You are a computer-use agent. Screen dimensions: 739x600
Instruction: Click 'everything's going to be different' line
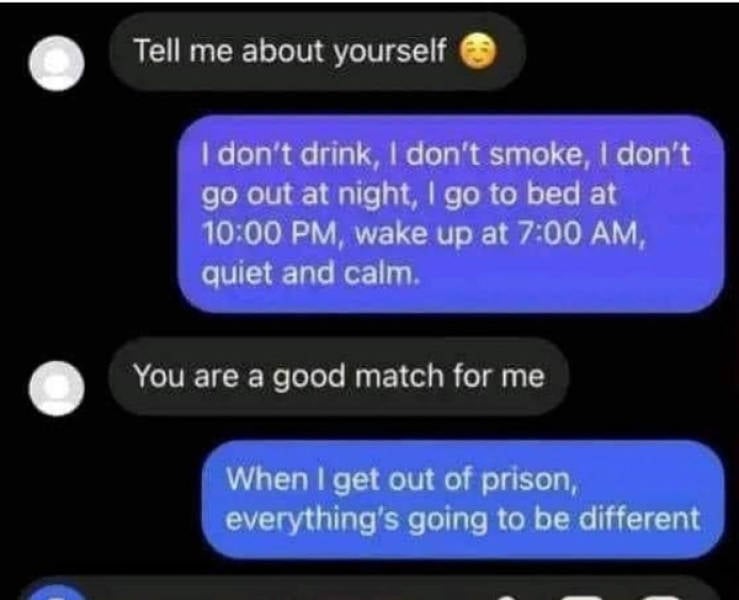[x=462, y=519]
